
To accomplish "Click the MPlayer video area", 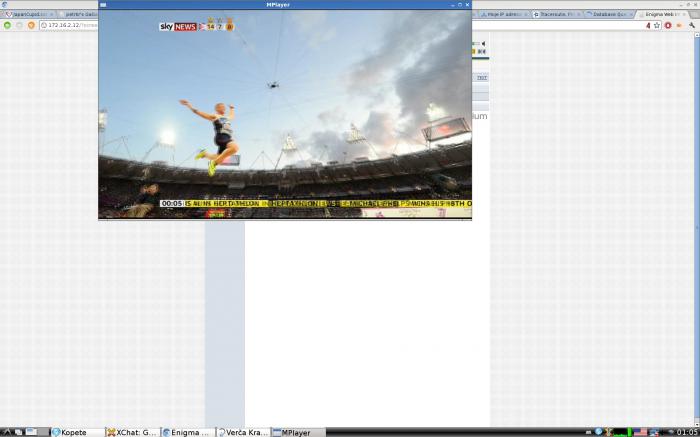I will pos(285,114).
